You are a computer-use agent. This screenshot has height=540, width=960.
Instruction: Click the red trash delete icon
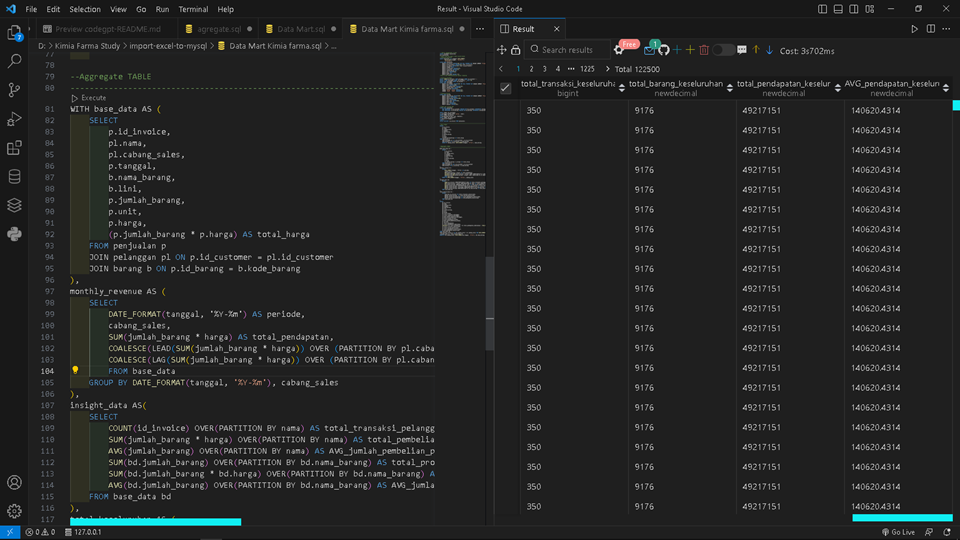pyautogui.click(x=704, y=50)
